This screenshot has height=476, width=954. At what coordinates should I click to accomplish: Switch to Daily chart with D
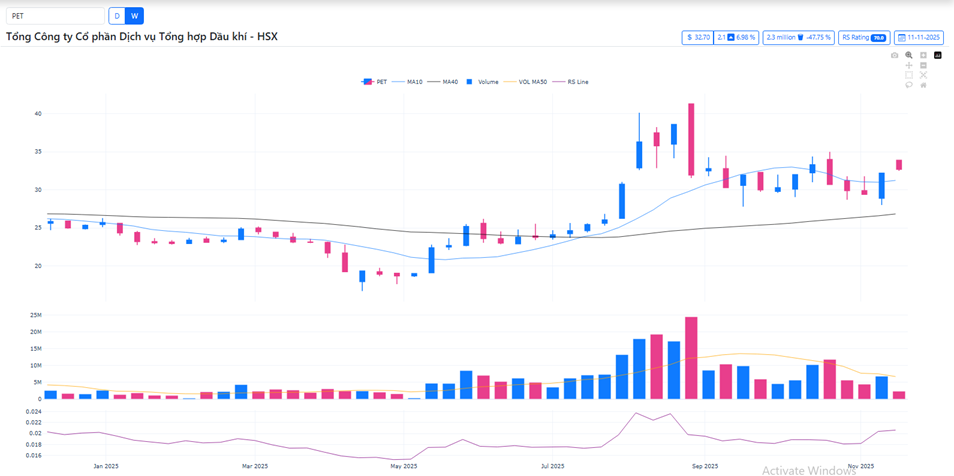click(116, 16)
